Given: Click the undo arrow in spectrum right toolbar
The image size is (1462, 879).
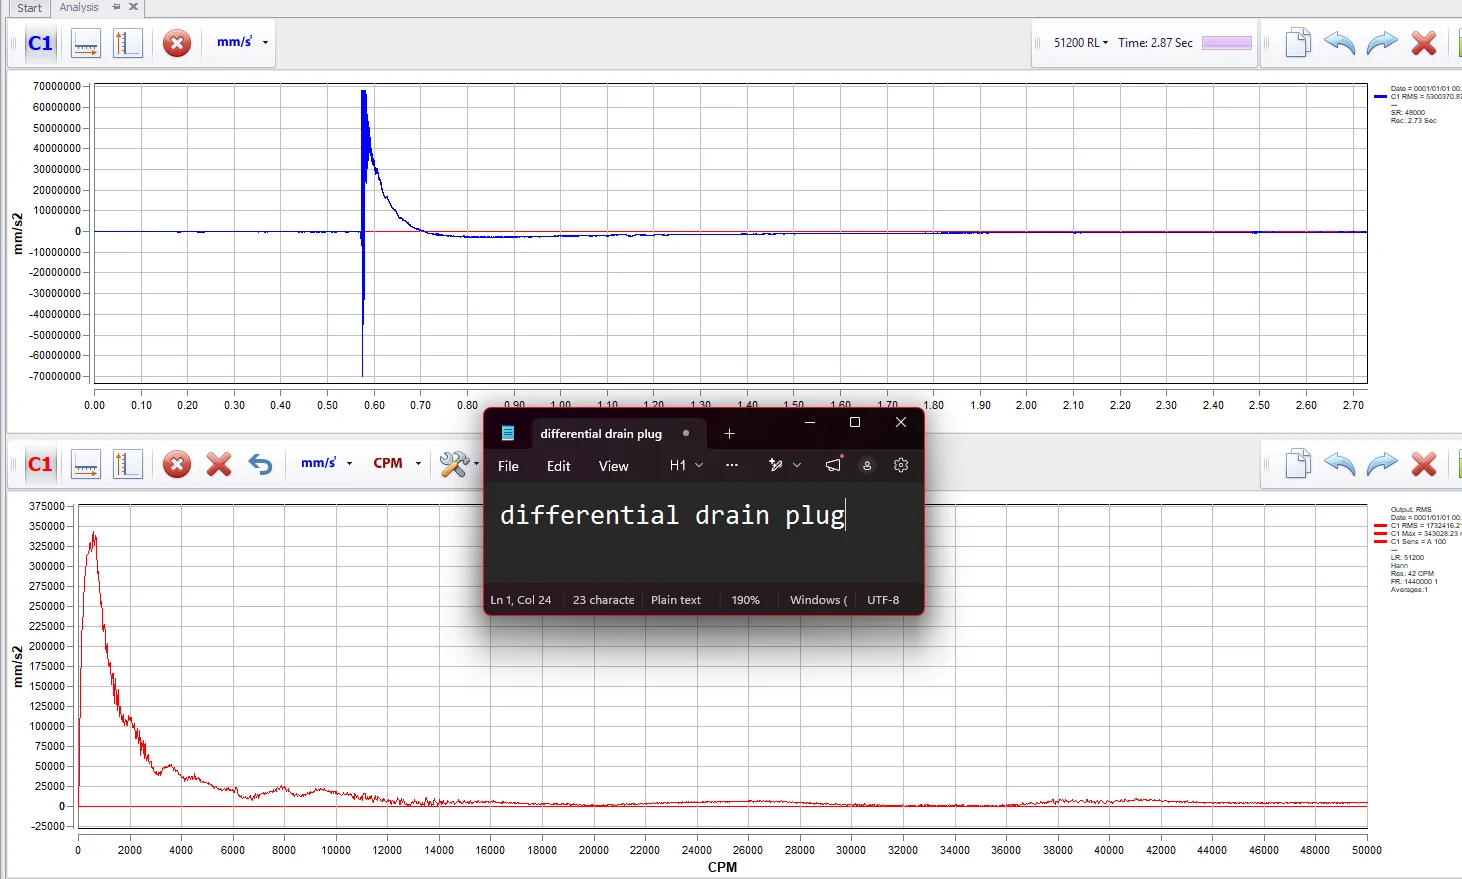Looking at the screenshot, I should [x=1339, y=464].
